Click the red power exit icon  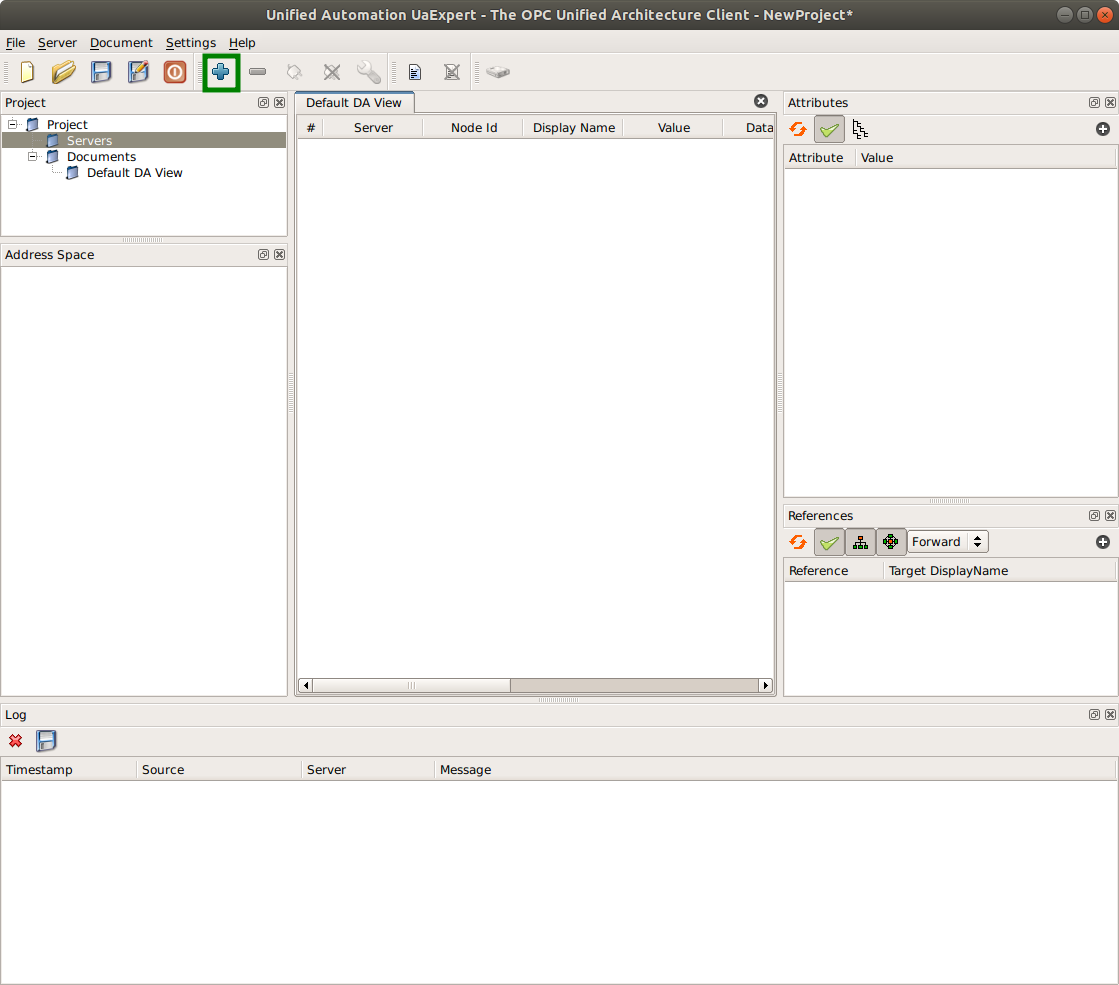pos(175,72)
